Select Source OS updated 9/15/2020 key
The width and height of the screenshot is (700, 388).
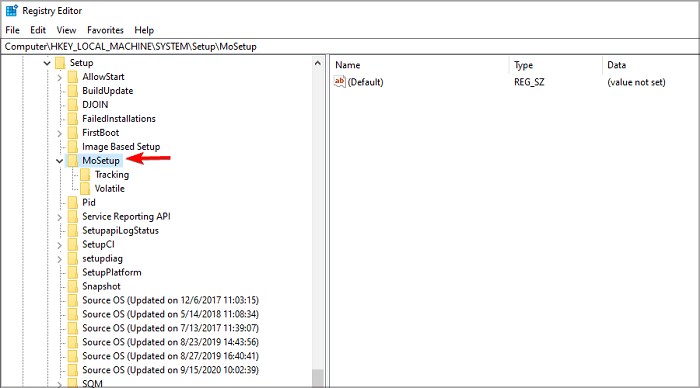pos(170,370)
